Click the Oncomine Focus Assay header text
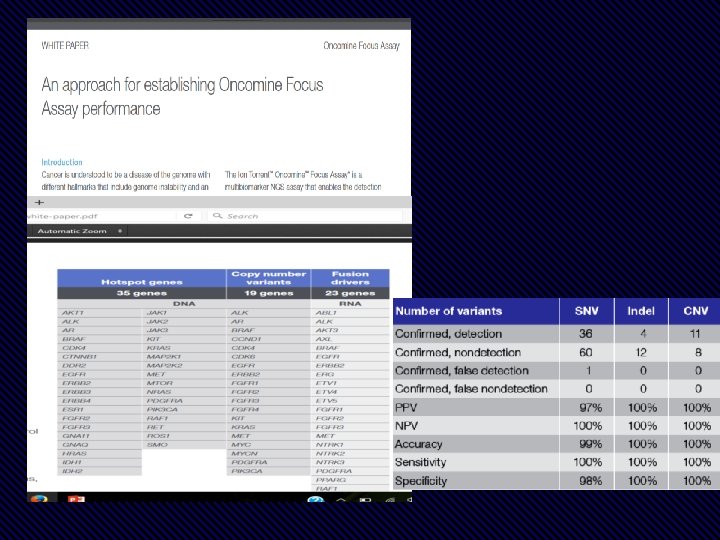 361,45
